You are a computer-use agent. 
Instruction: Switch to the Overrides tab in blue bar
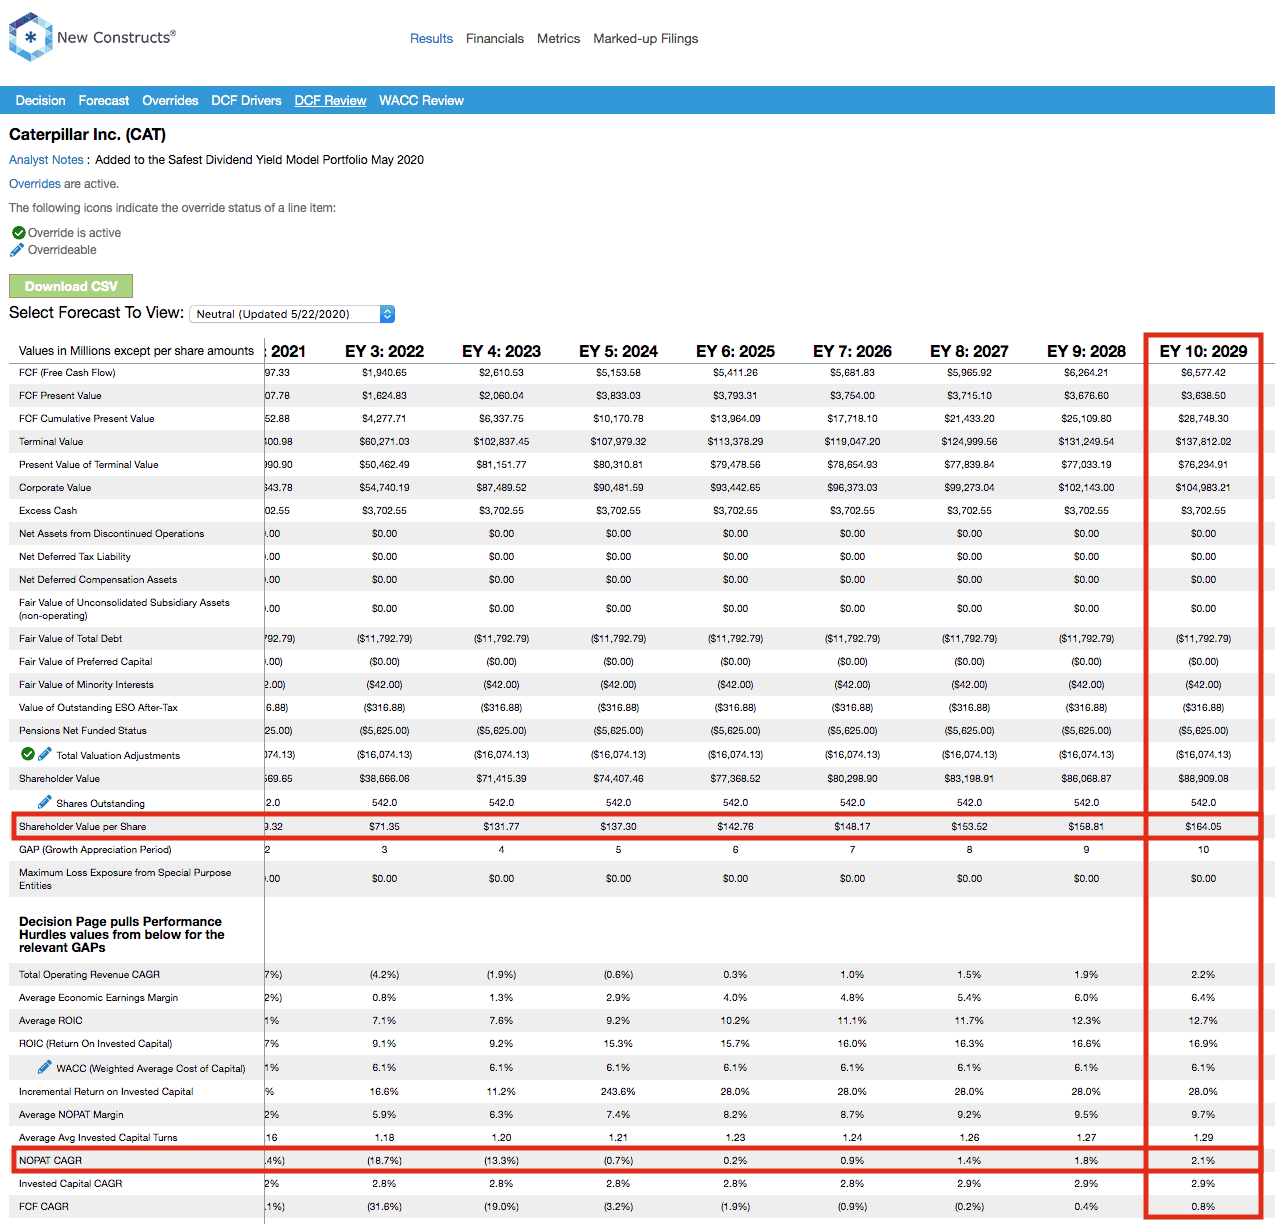click(170, 101)
